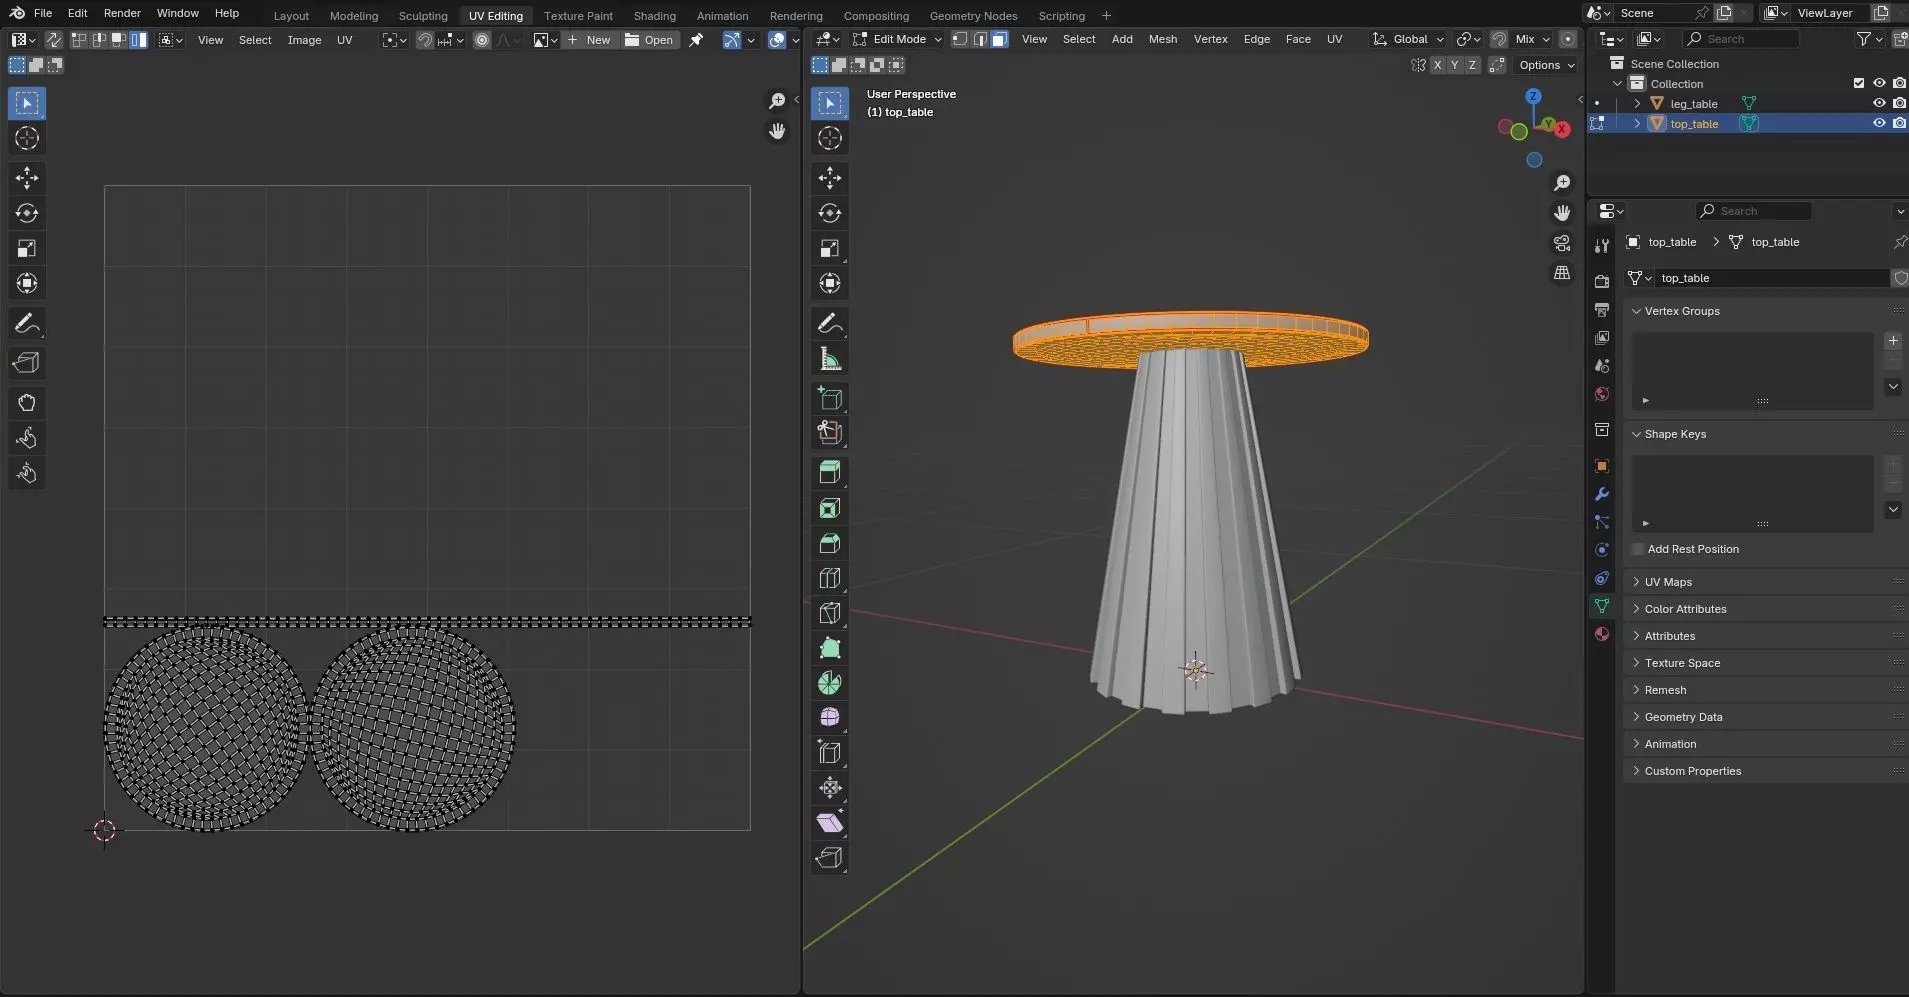Open the Edit Mode dropdown
Screen dimensions: 1909x997
897,39
